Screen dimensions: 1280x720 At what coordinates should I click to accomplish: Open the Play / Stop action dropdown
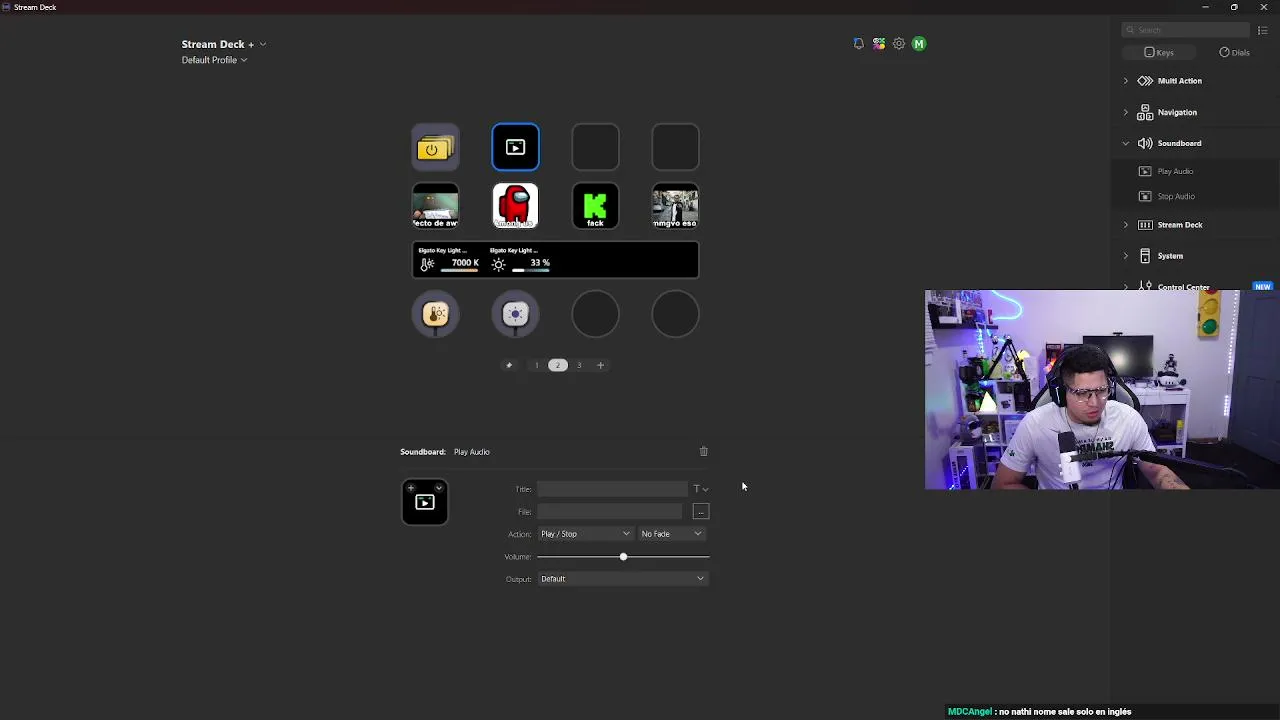[585, 534]
